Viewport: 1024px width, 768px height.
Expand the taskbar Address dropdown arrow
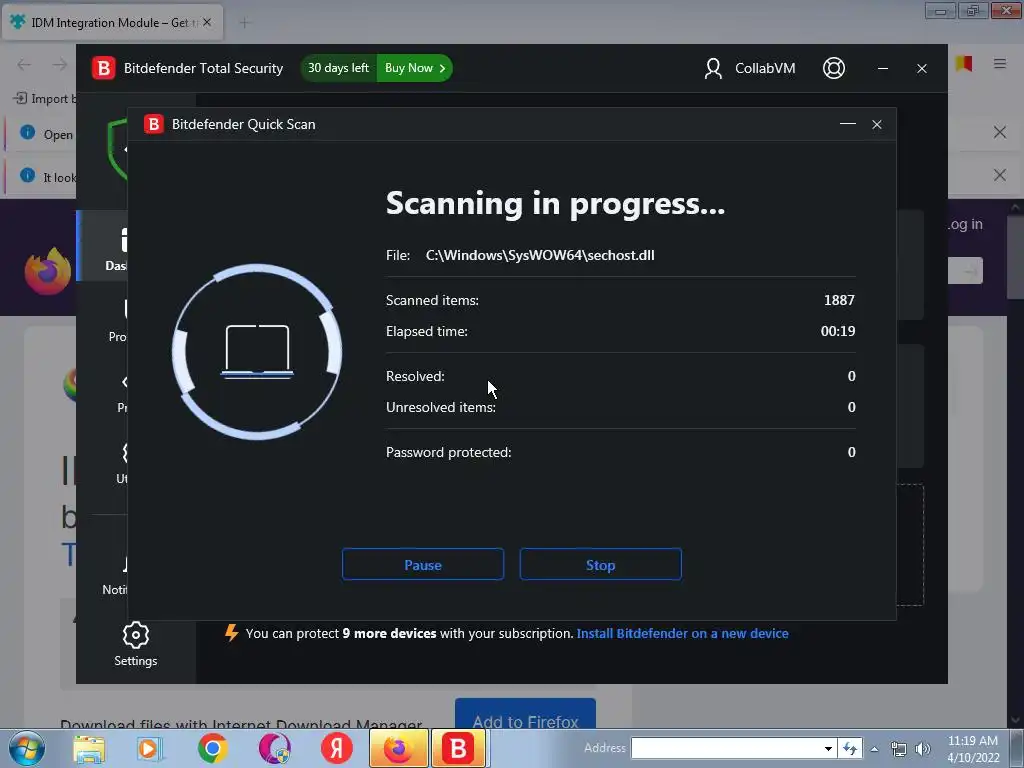click(828, 748)
